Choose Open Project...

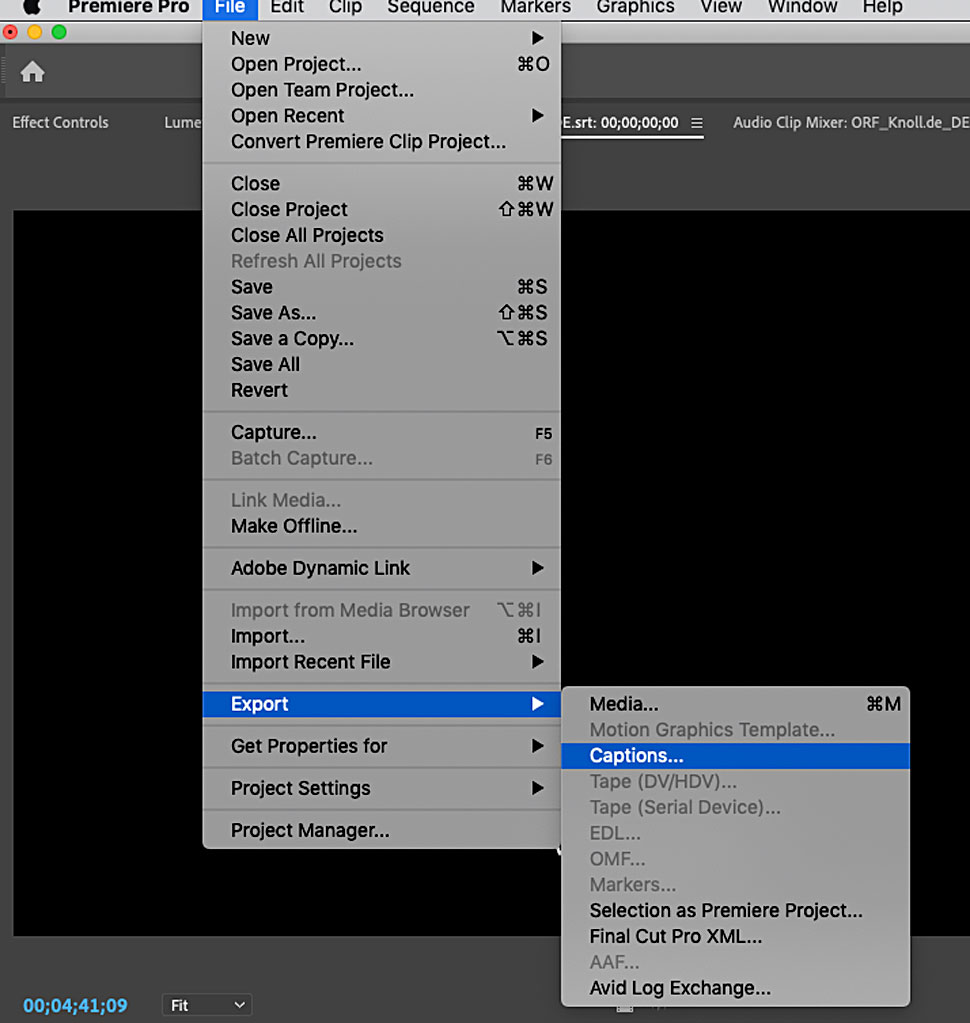(382, 65)
